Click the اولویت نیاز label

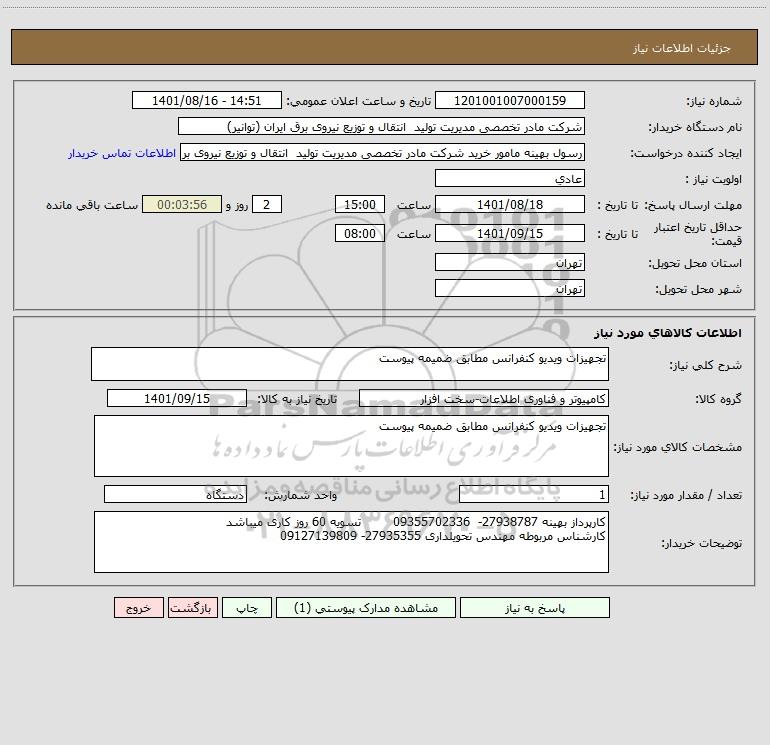714,180
